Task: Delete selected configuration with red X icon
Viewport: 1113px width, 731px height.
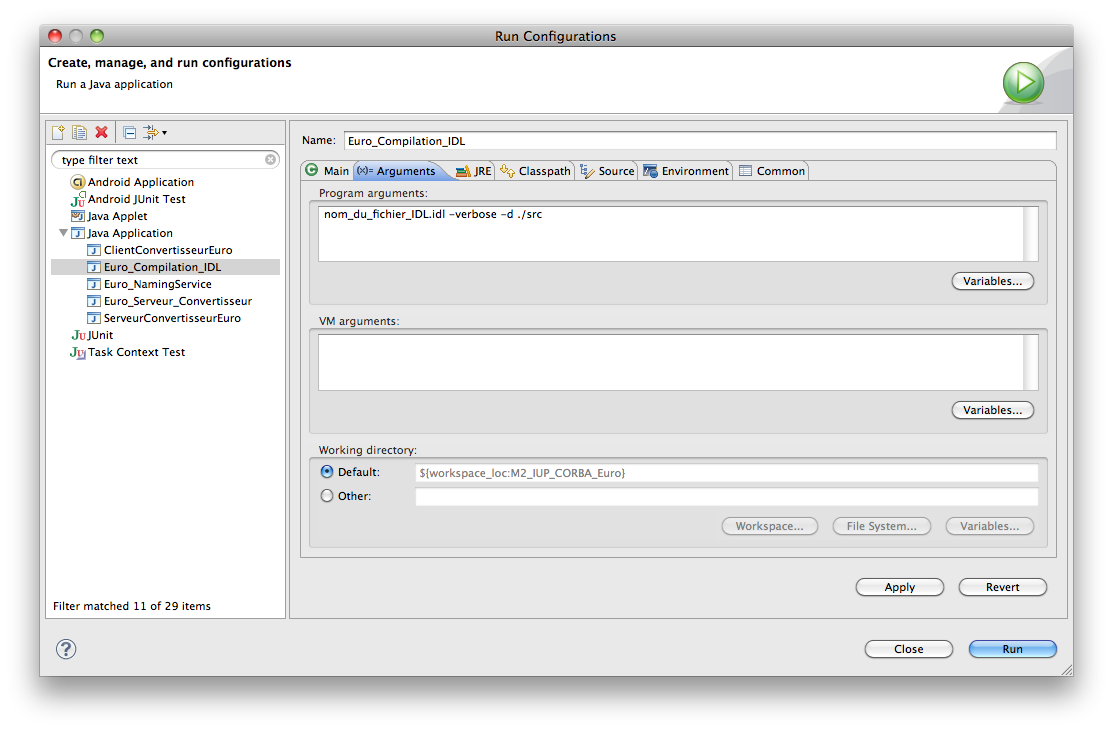Action: pos(101,132)
